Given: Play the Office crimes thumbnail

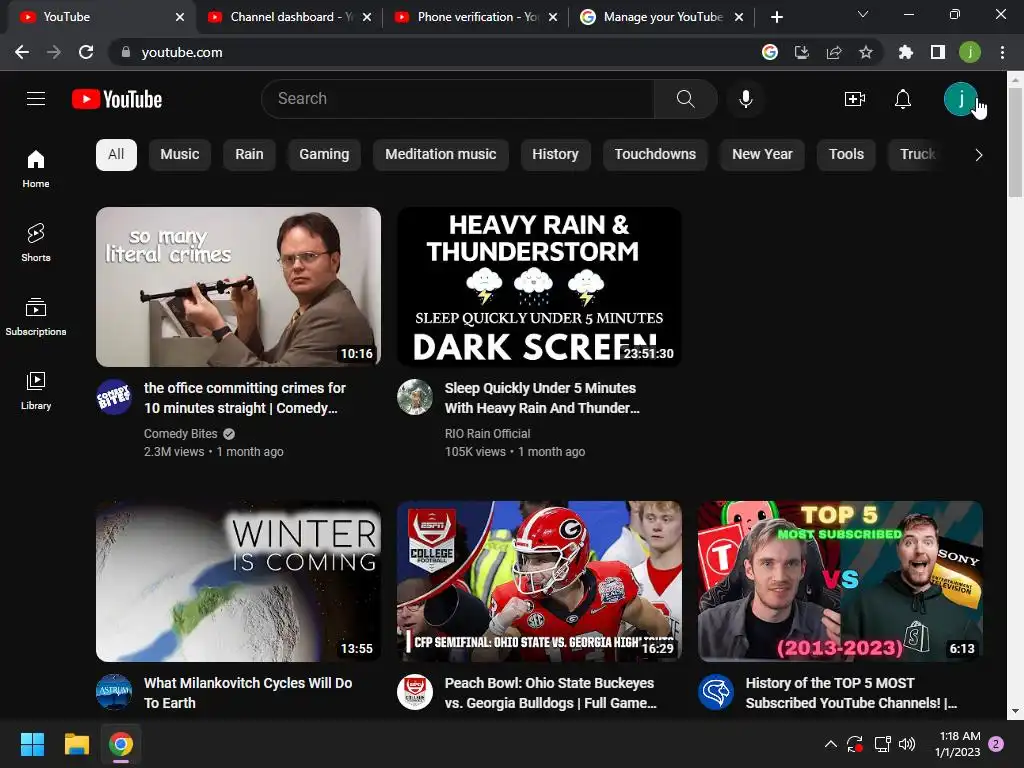Looking at the screenshot, I should click(238, 287).
